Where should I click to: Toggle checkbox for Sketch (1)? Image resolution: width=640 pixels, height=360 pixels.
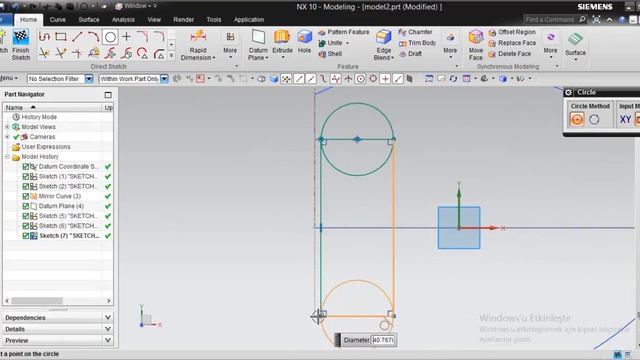[26, 176]
